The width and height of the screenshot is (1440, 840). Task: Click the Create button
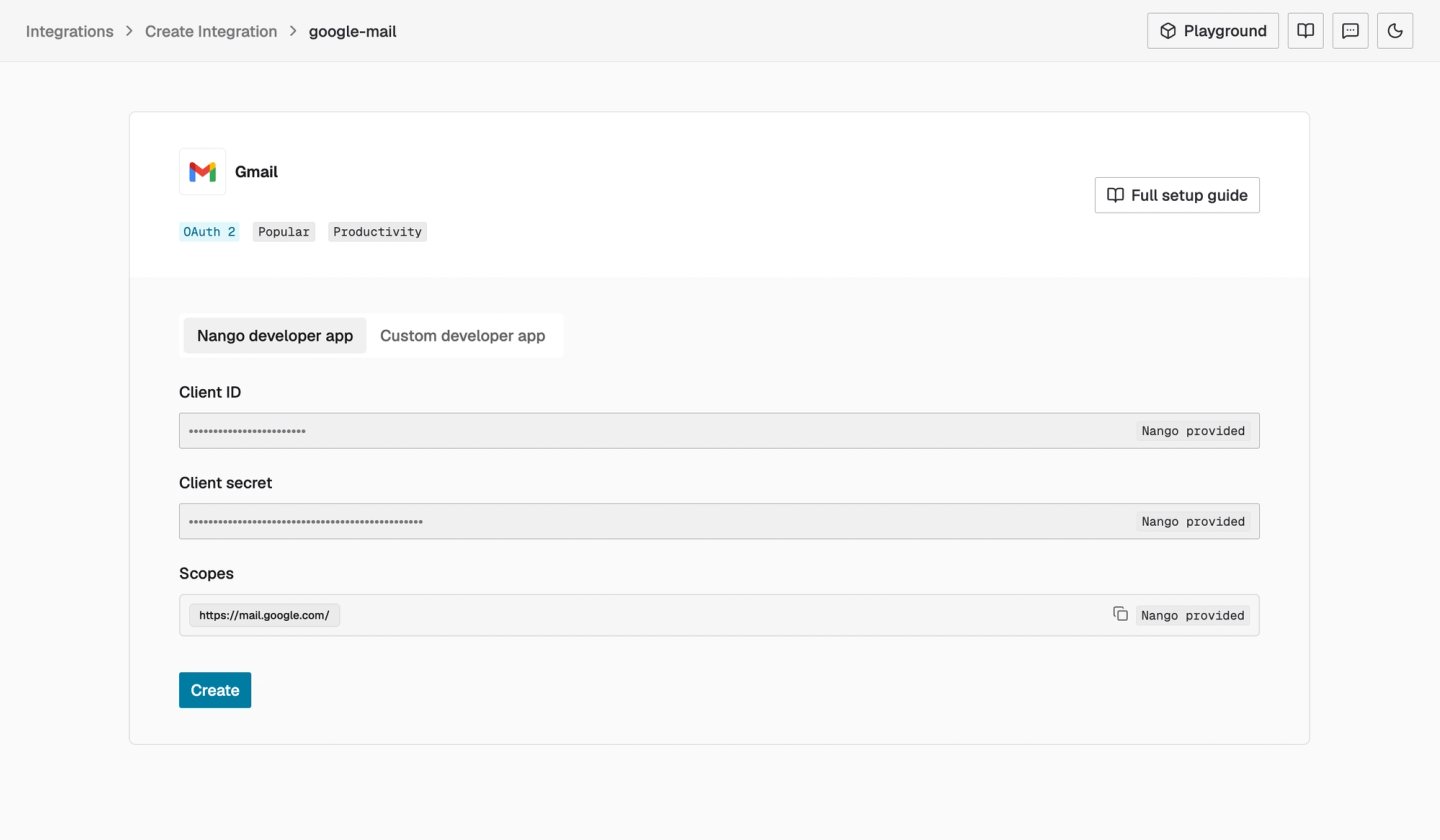coord(215,690)
